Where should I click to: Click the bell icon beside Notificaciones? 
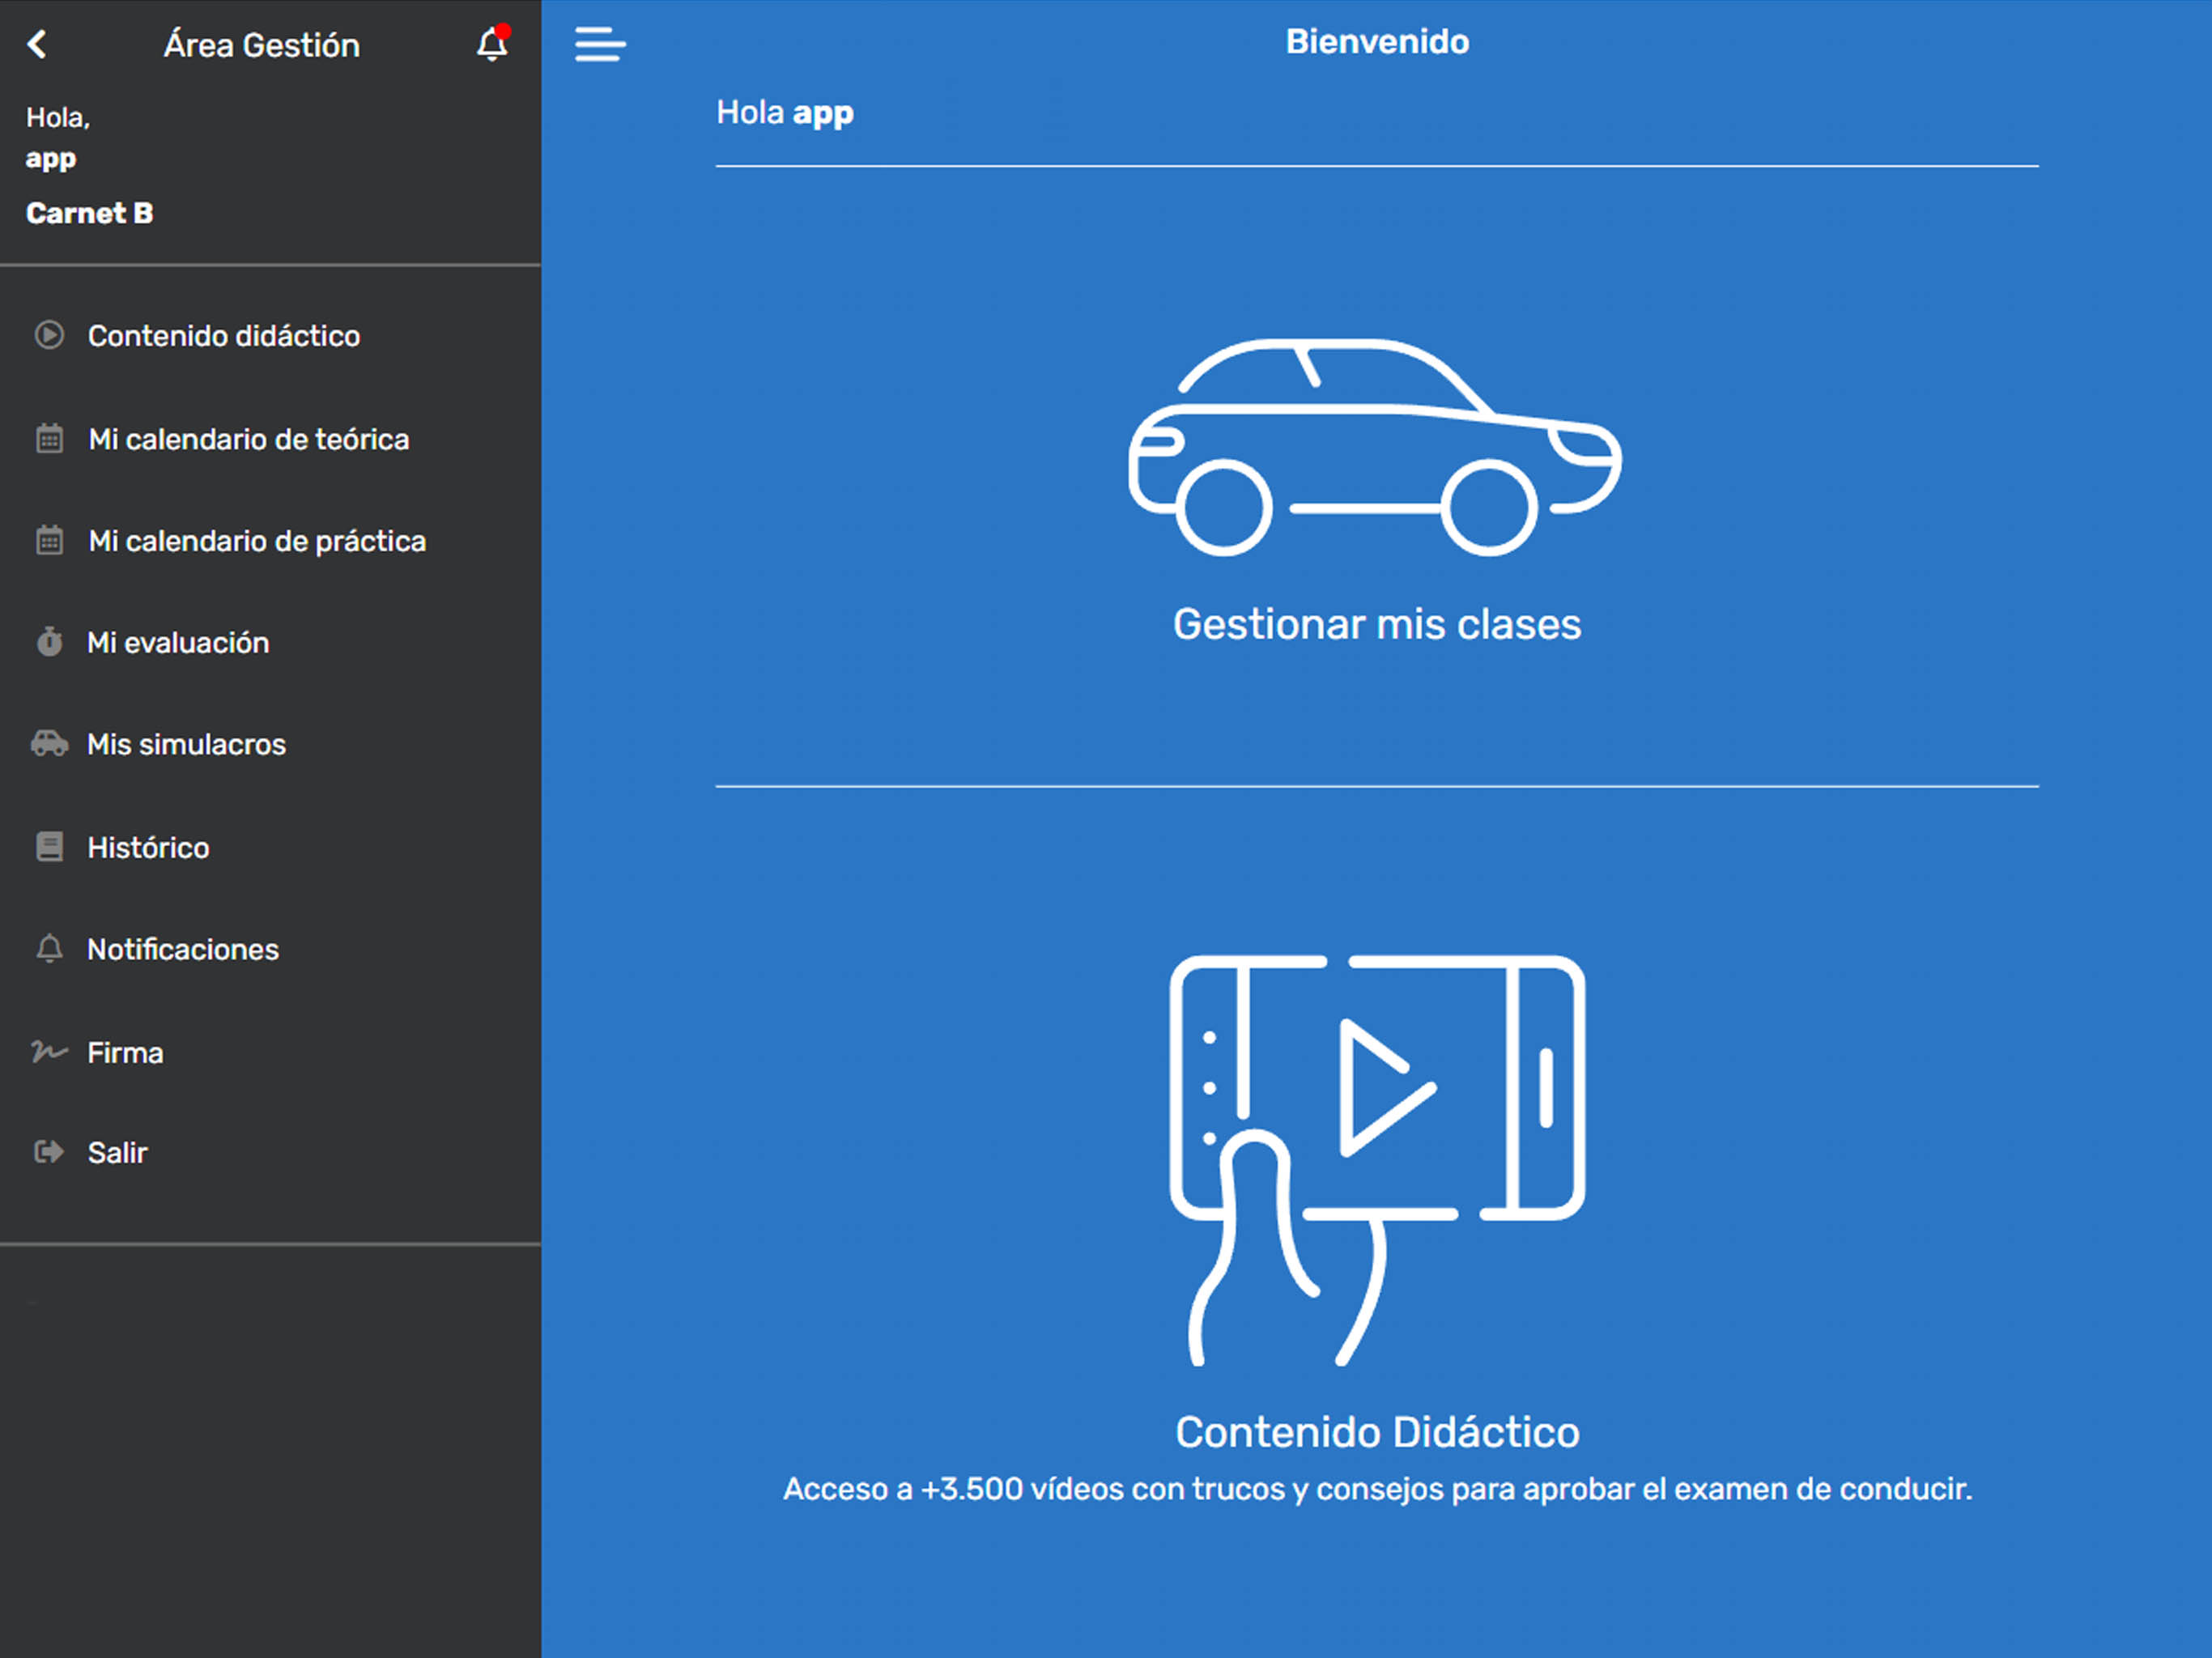click(x=49, y=949)
